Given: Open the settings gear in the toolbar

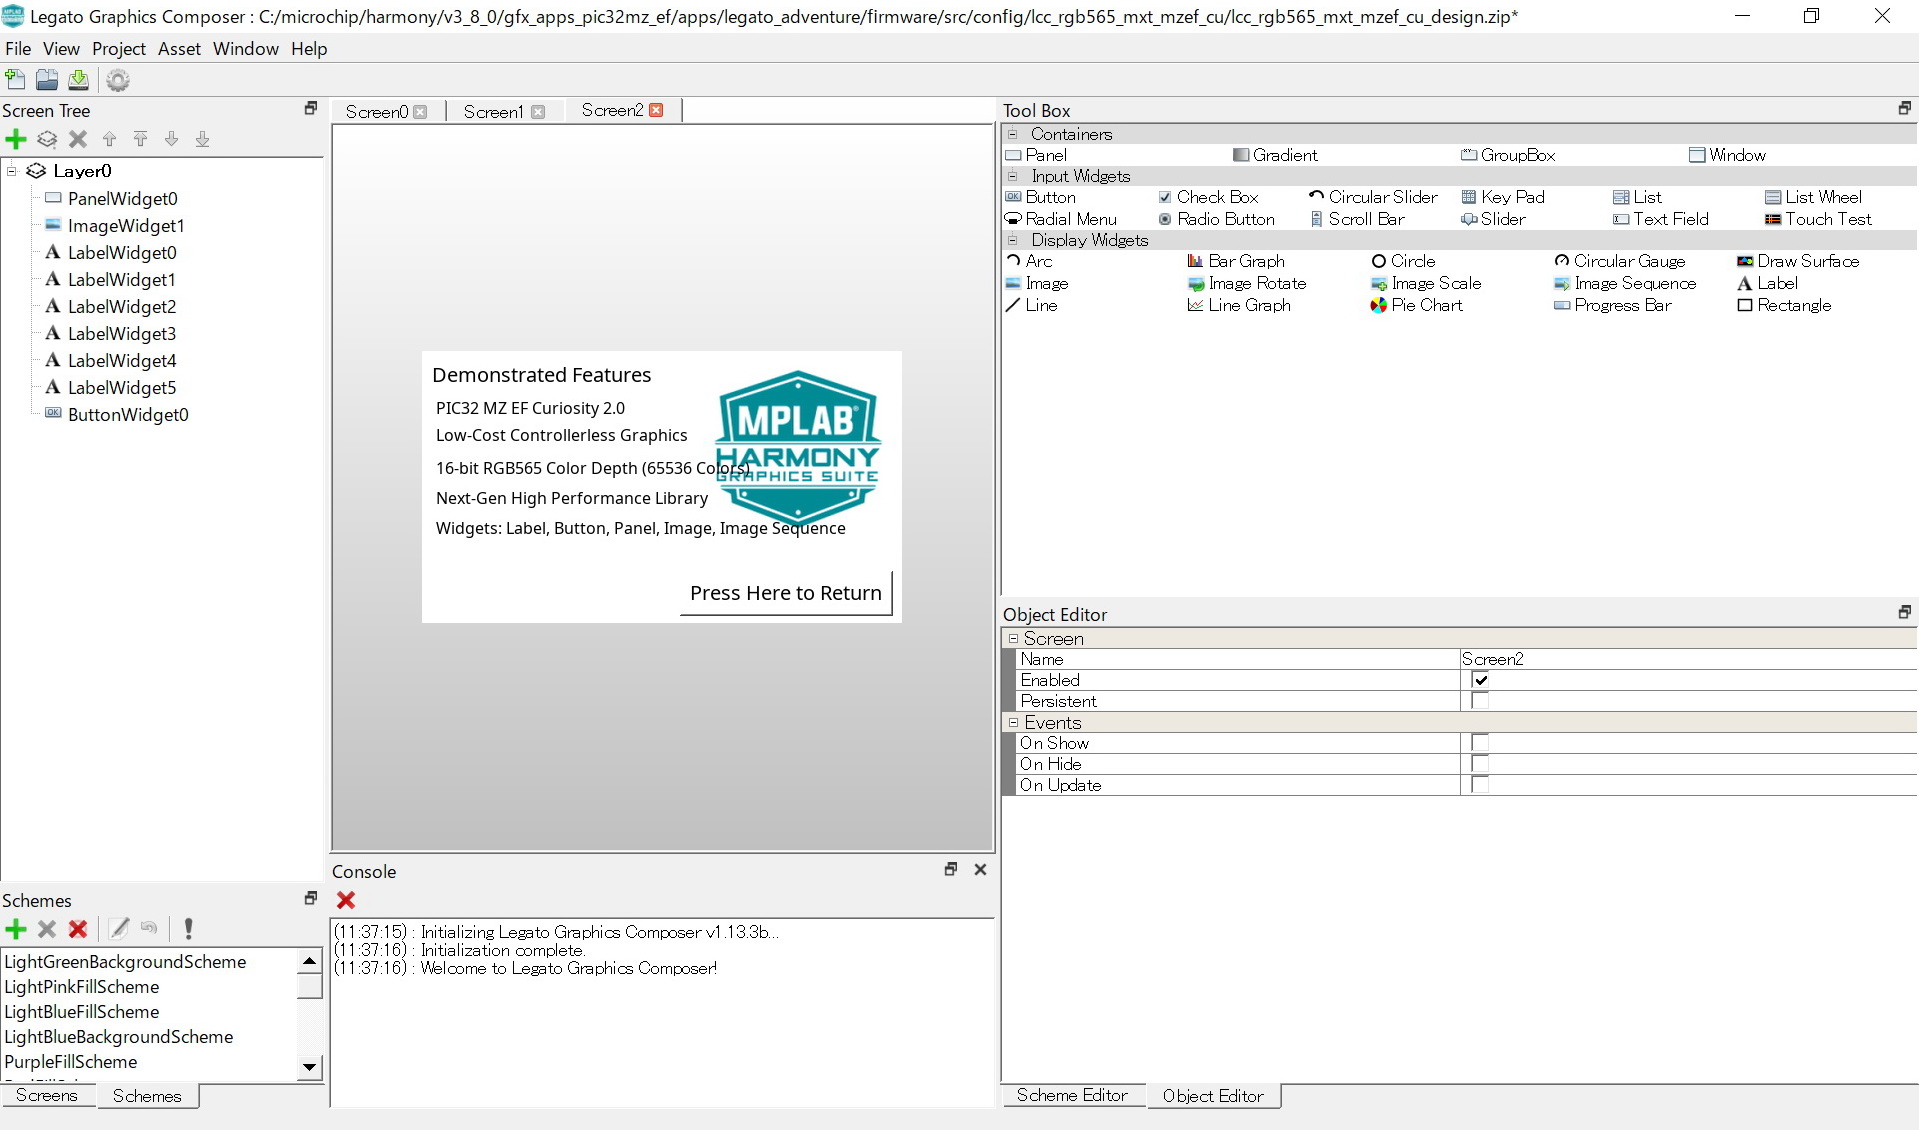Looking at the screenshot, I should pyautogui.click(x=118, y=80).
